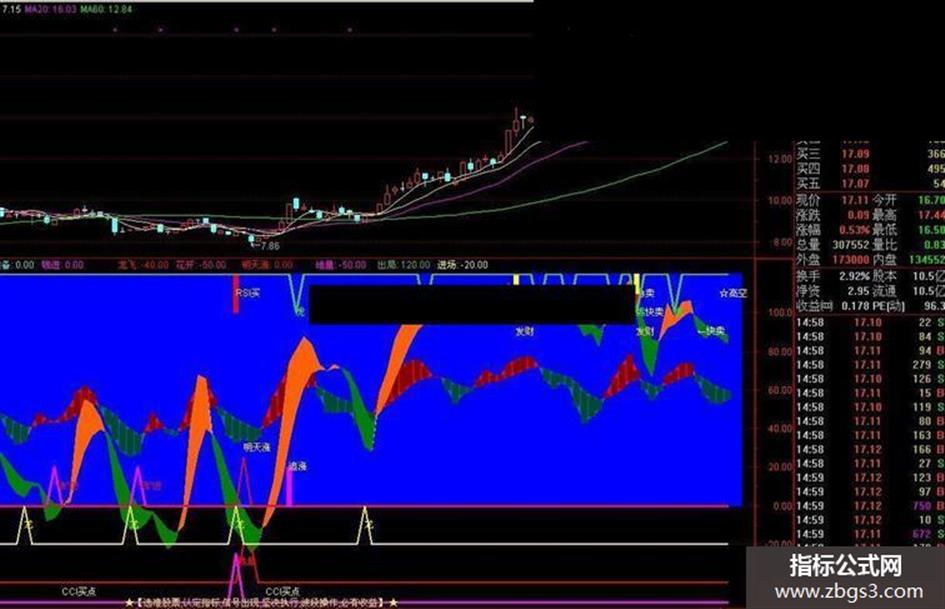Click the 收益 0.178 earnings value
Screen dimensions: 945x609
(x=833, y=306)
